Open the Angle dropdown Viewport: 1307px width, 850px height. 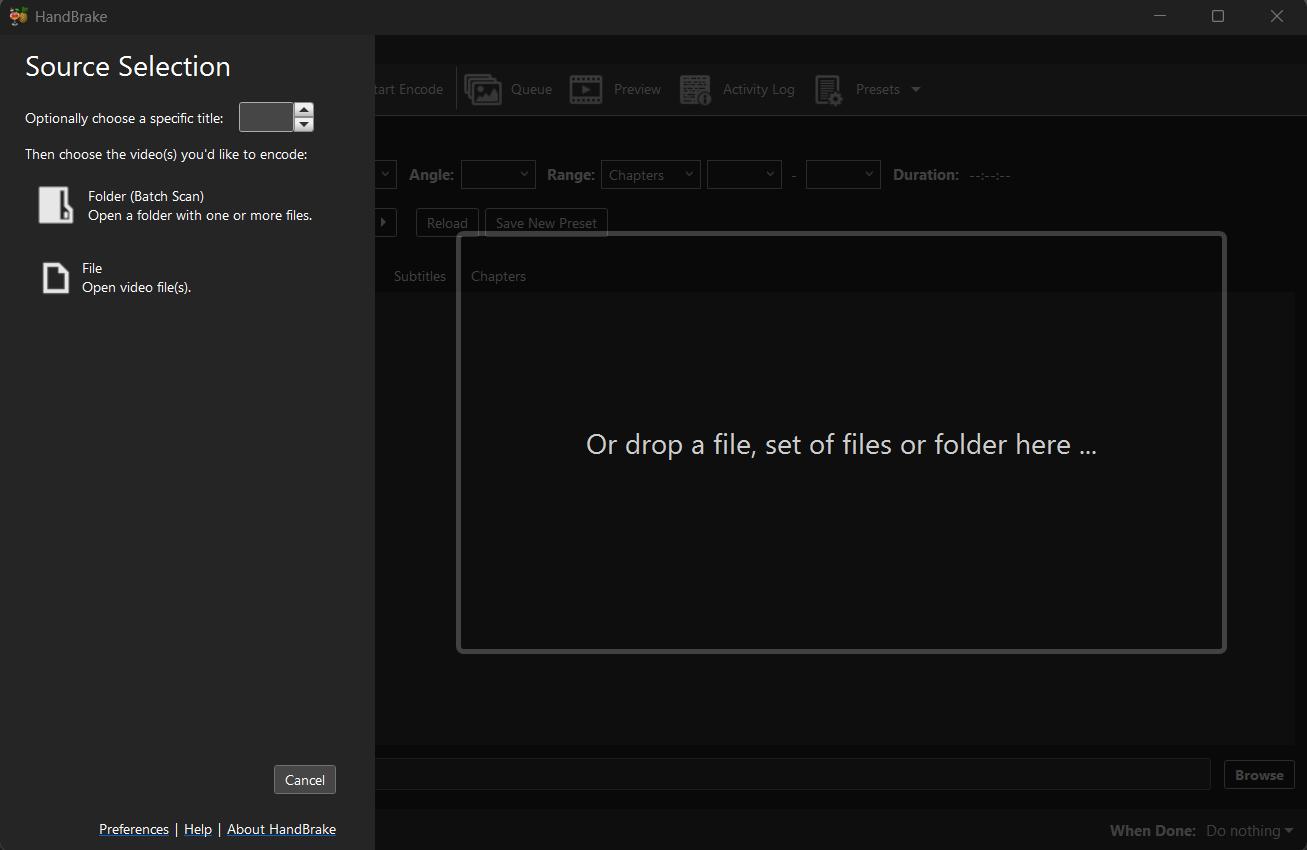pyautogui.click(x=498, y=174)
